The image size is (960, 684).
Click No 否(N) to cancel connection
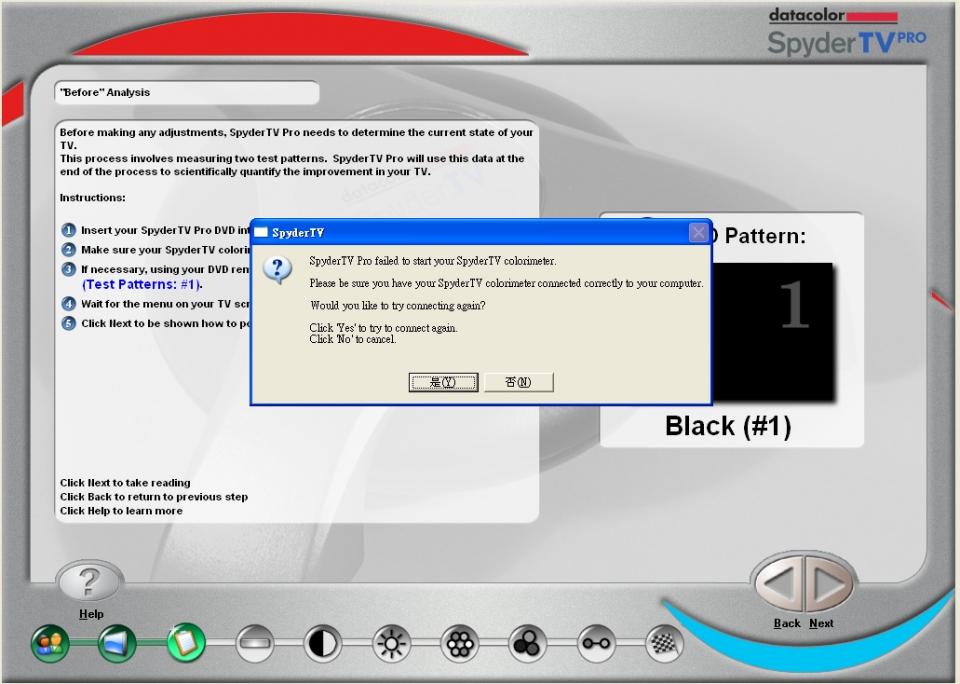518,382
